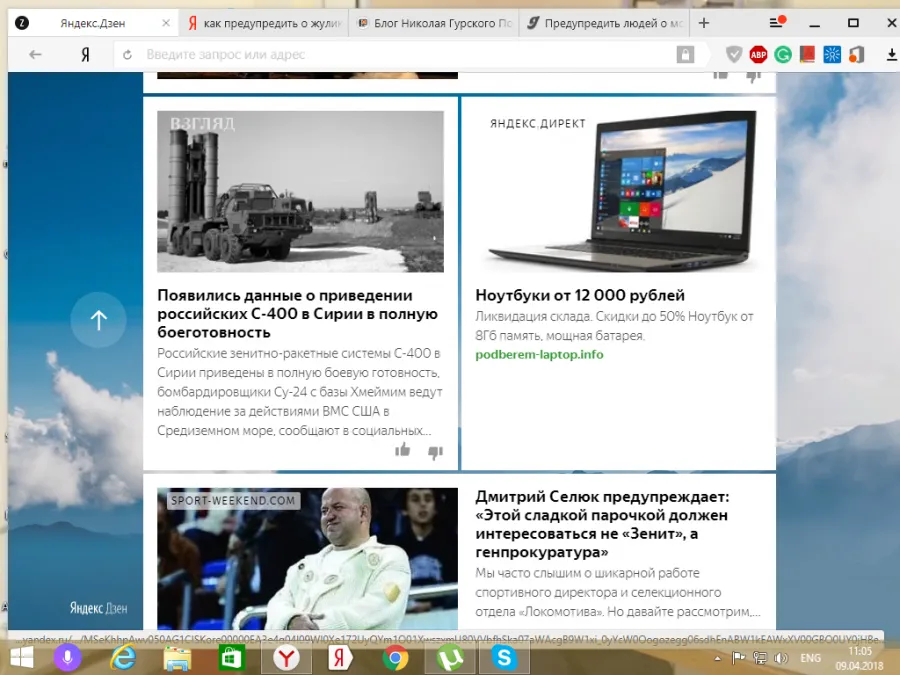
Task: Close the Яндекс.Дзен tab
Action: pyautogui.click(x=166, y=23)
